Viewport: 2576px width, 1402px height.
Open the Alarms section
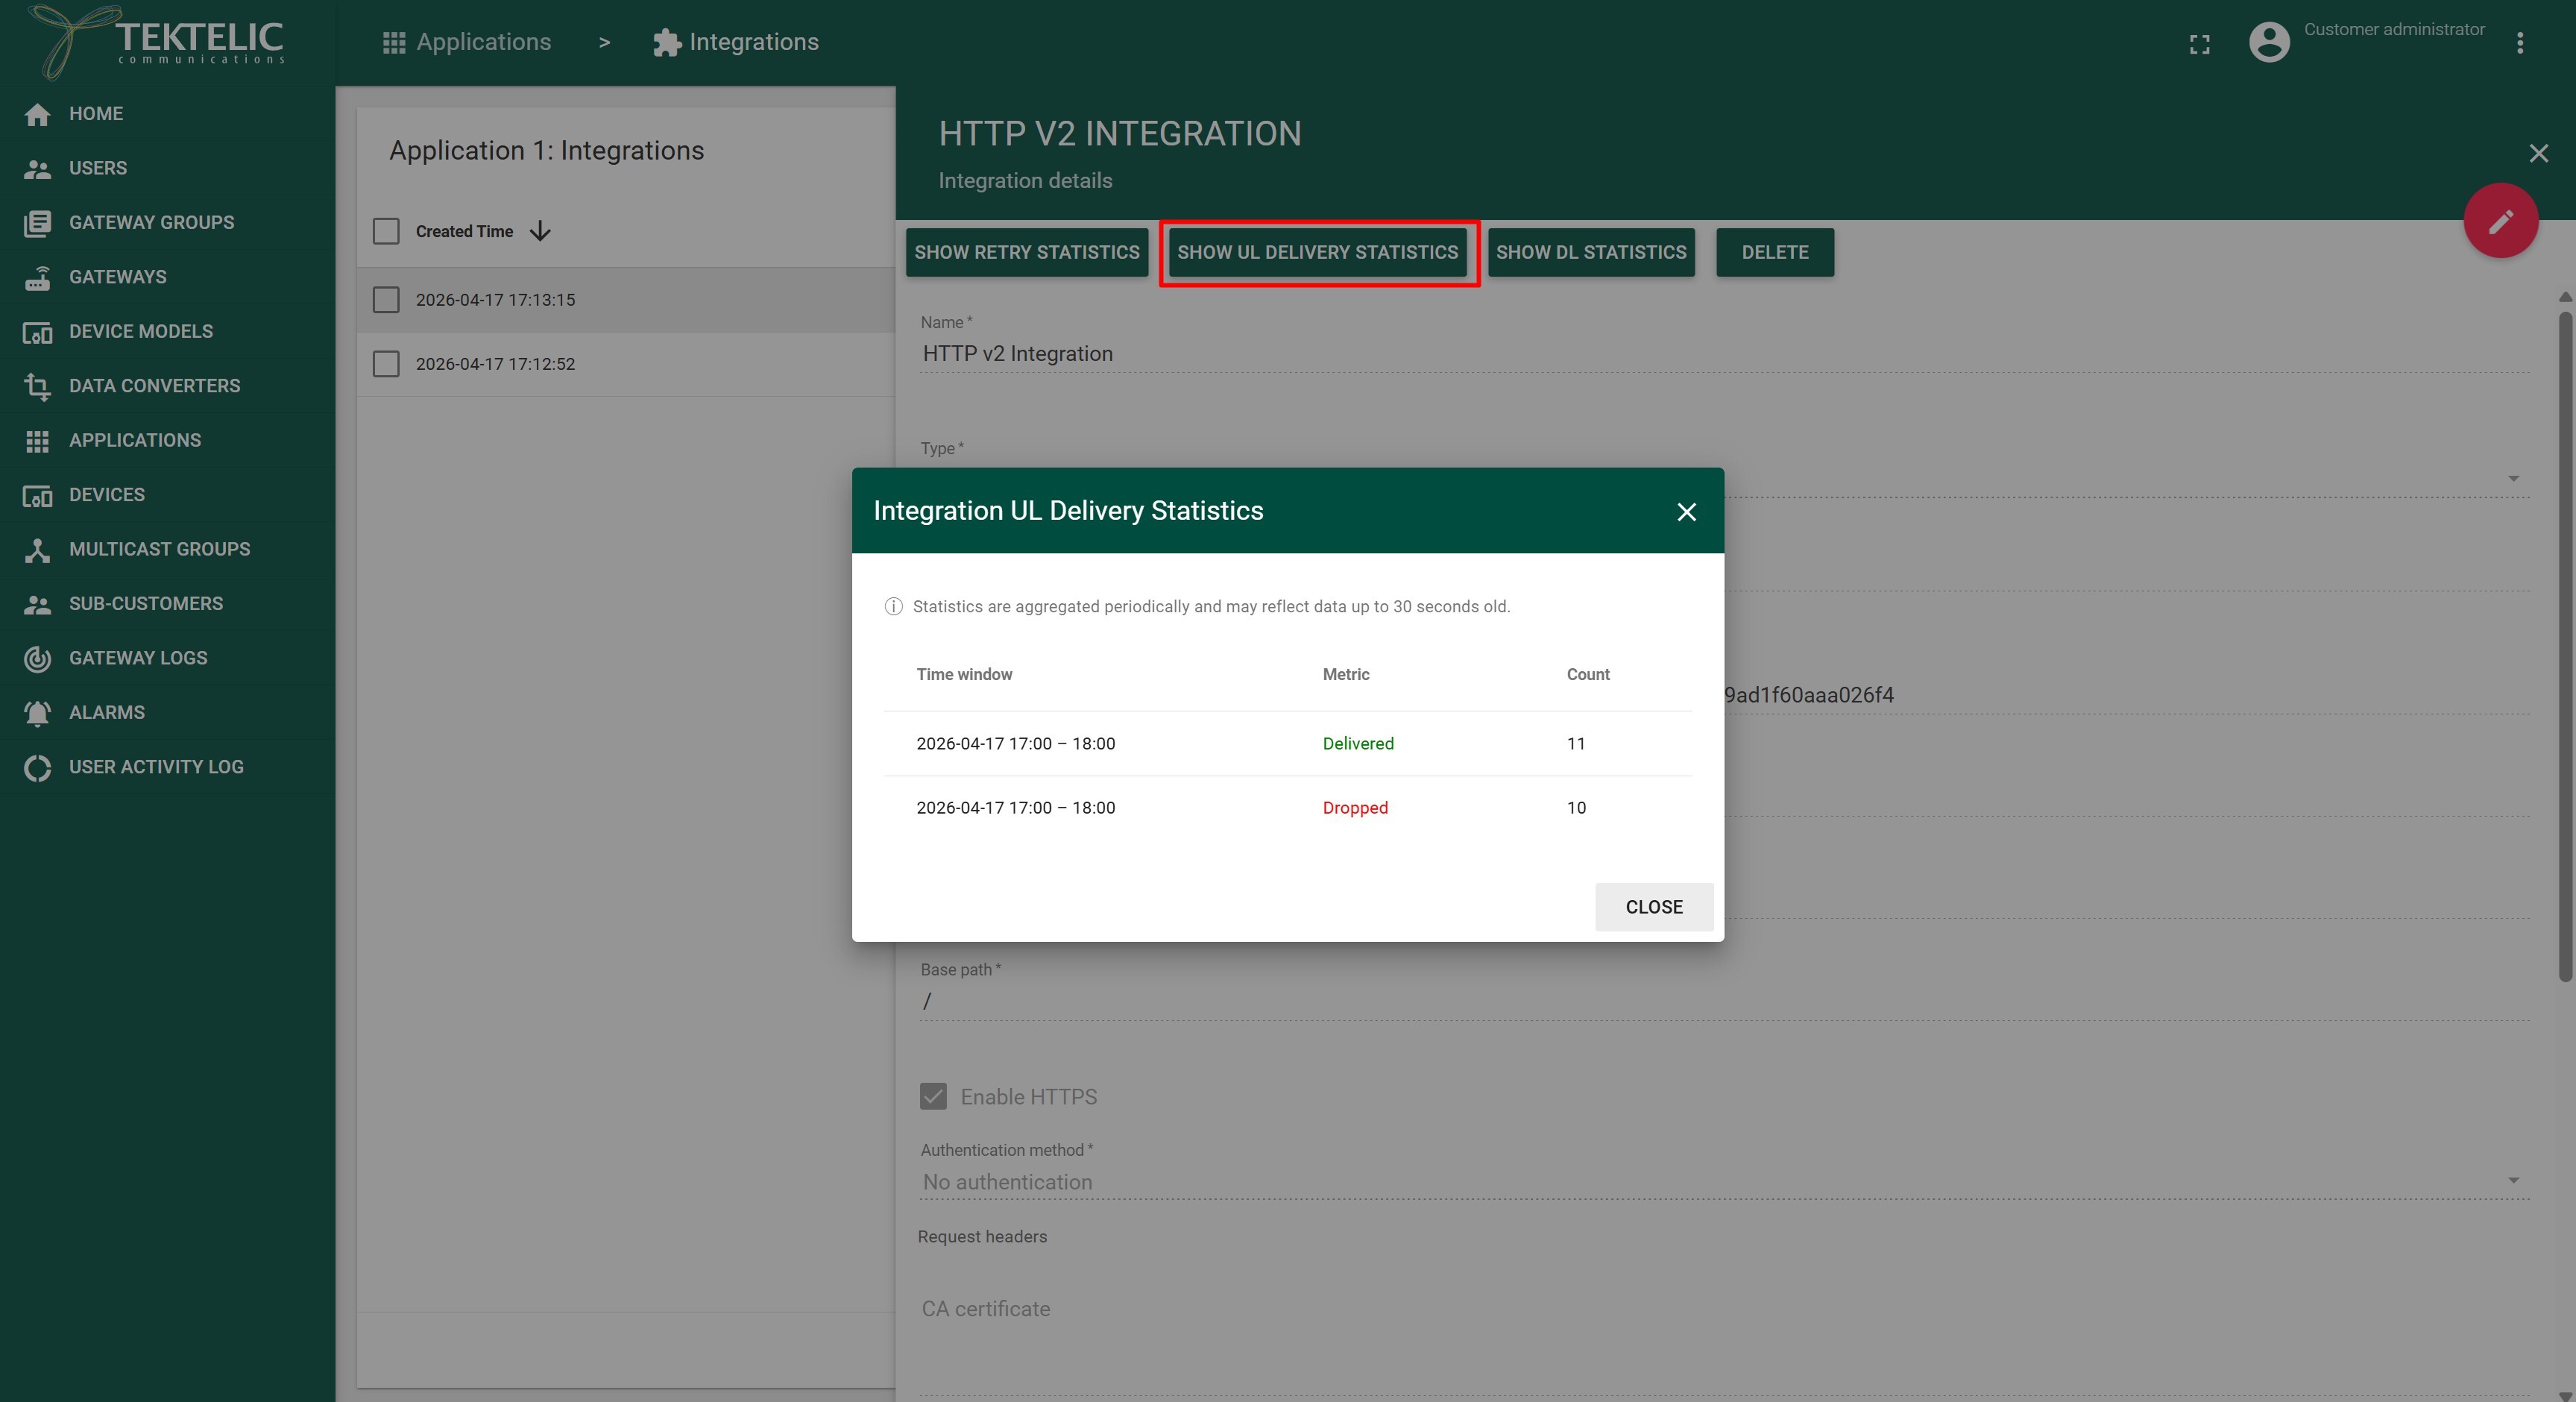(x=107, y=712)
